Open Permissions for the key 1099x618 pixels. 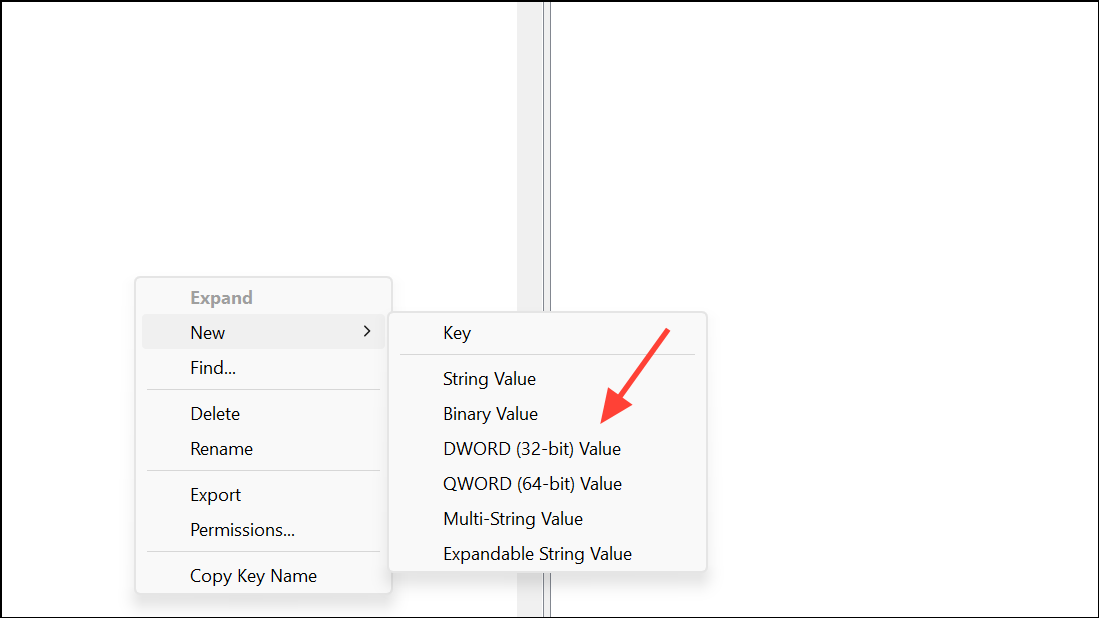[242, 529]
